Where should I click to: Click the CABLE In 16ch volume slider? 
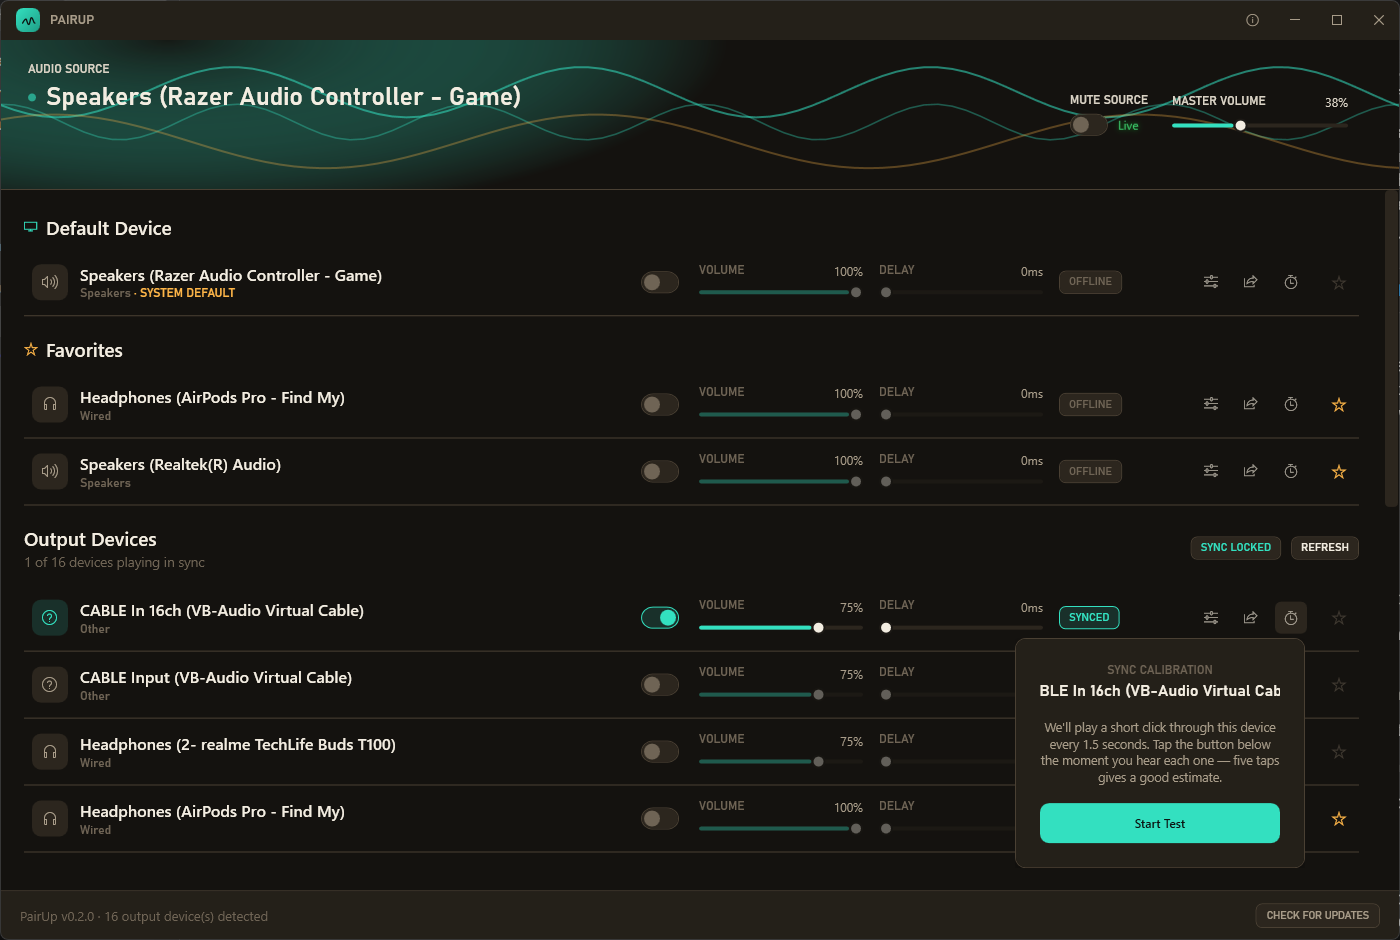point(781,628)
